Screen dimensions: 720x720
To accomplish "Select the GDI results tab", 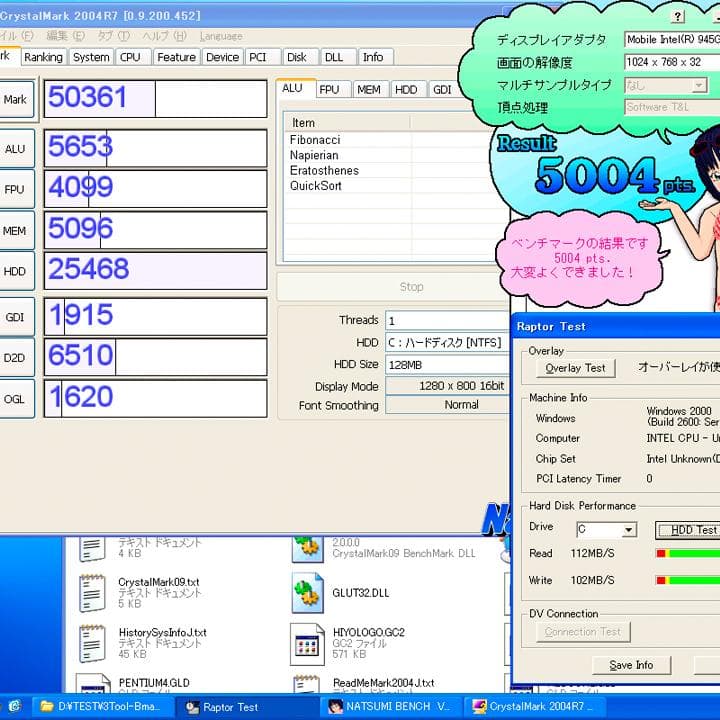I will point(444,90).
